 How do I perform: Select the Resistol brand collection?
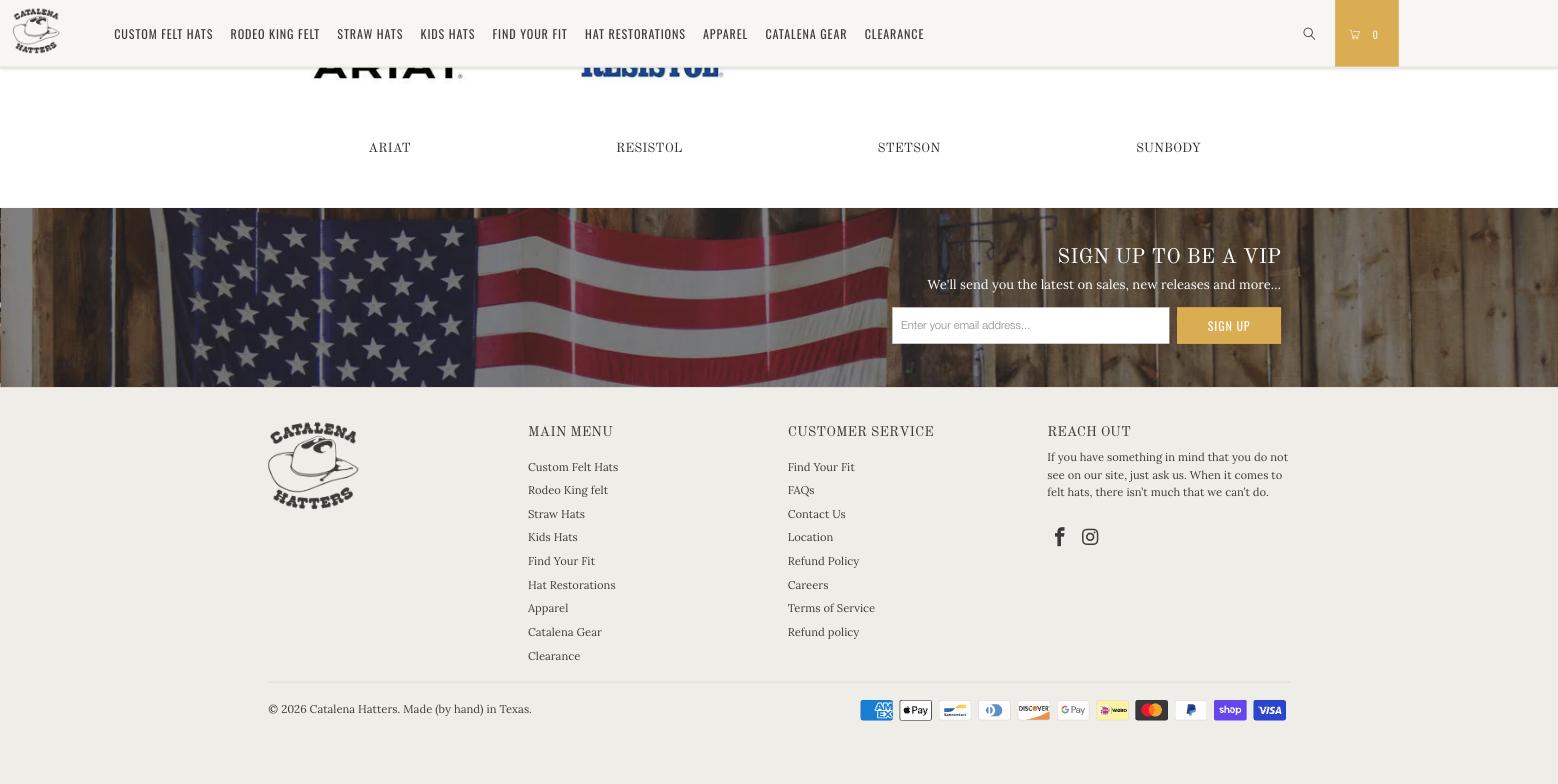coord(649,148)
